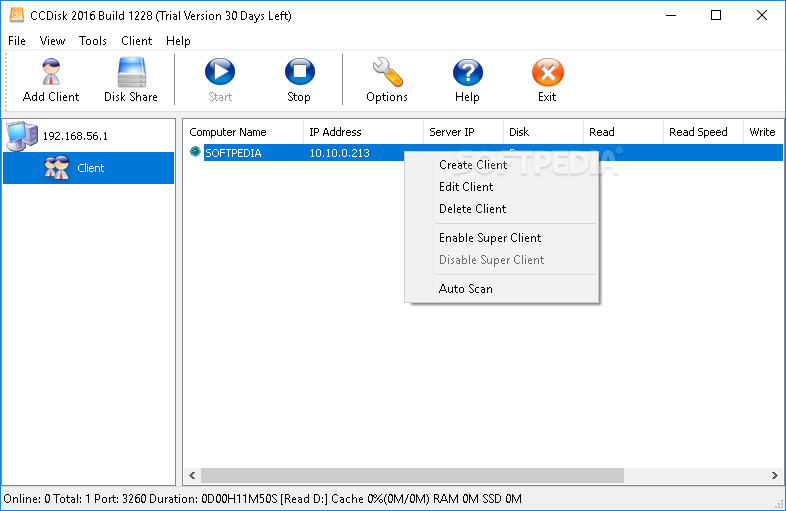
Task: Open the Client menu
Action: click(x=136, y=41)
